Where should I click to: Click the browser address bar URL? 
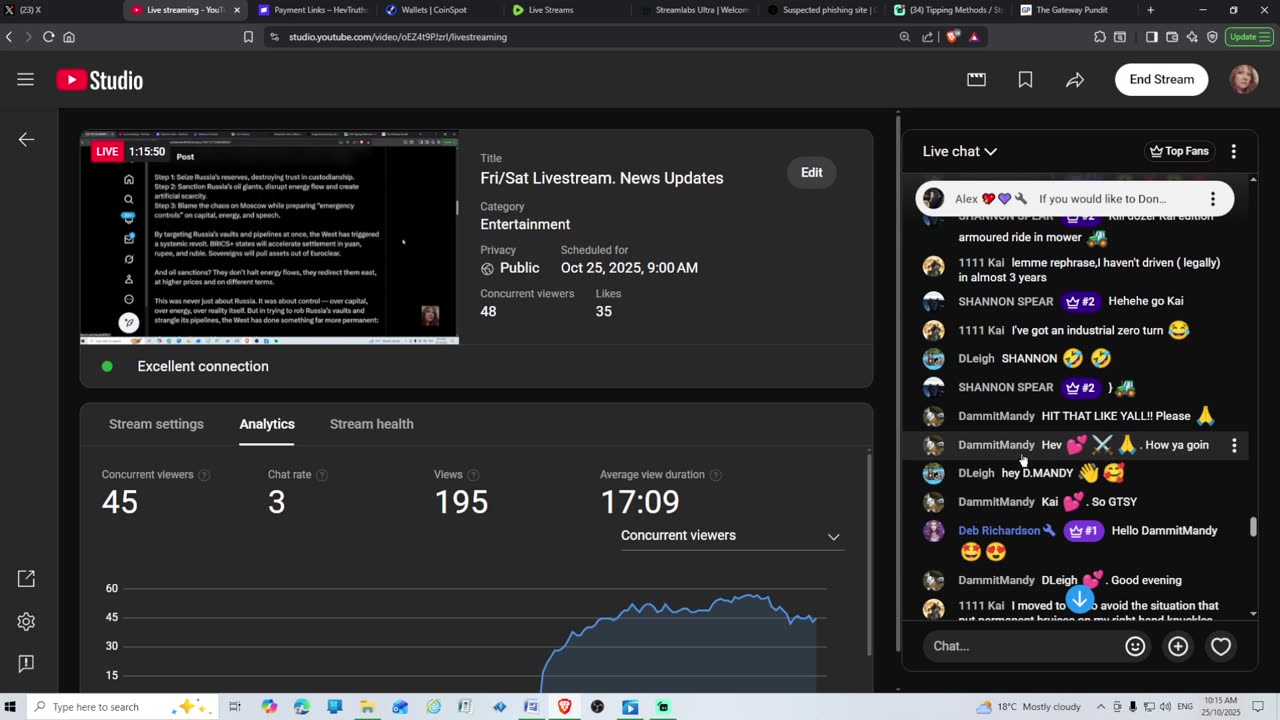coord(398,37)
